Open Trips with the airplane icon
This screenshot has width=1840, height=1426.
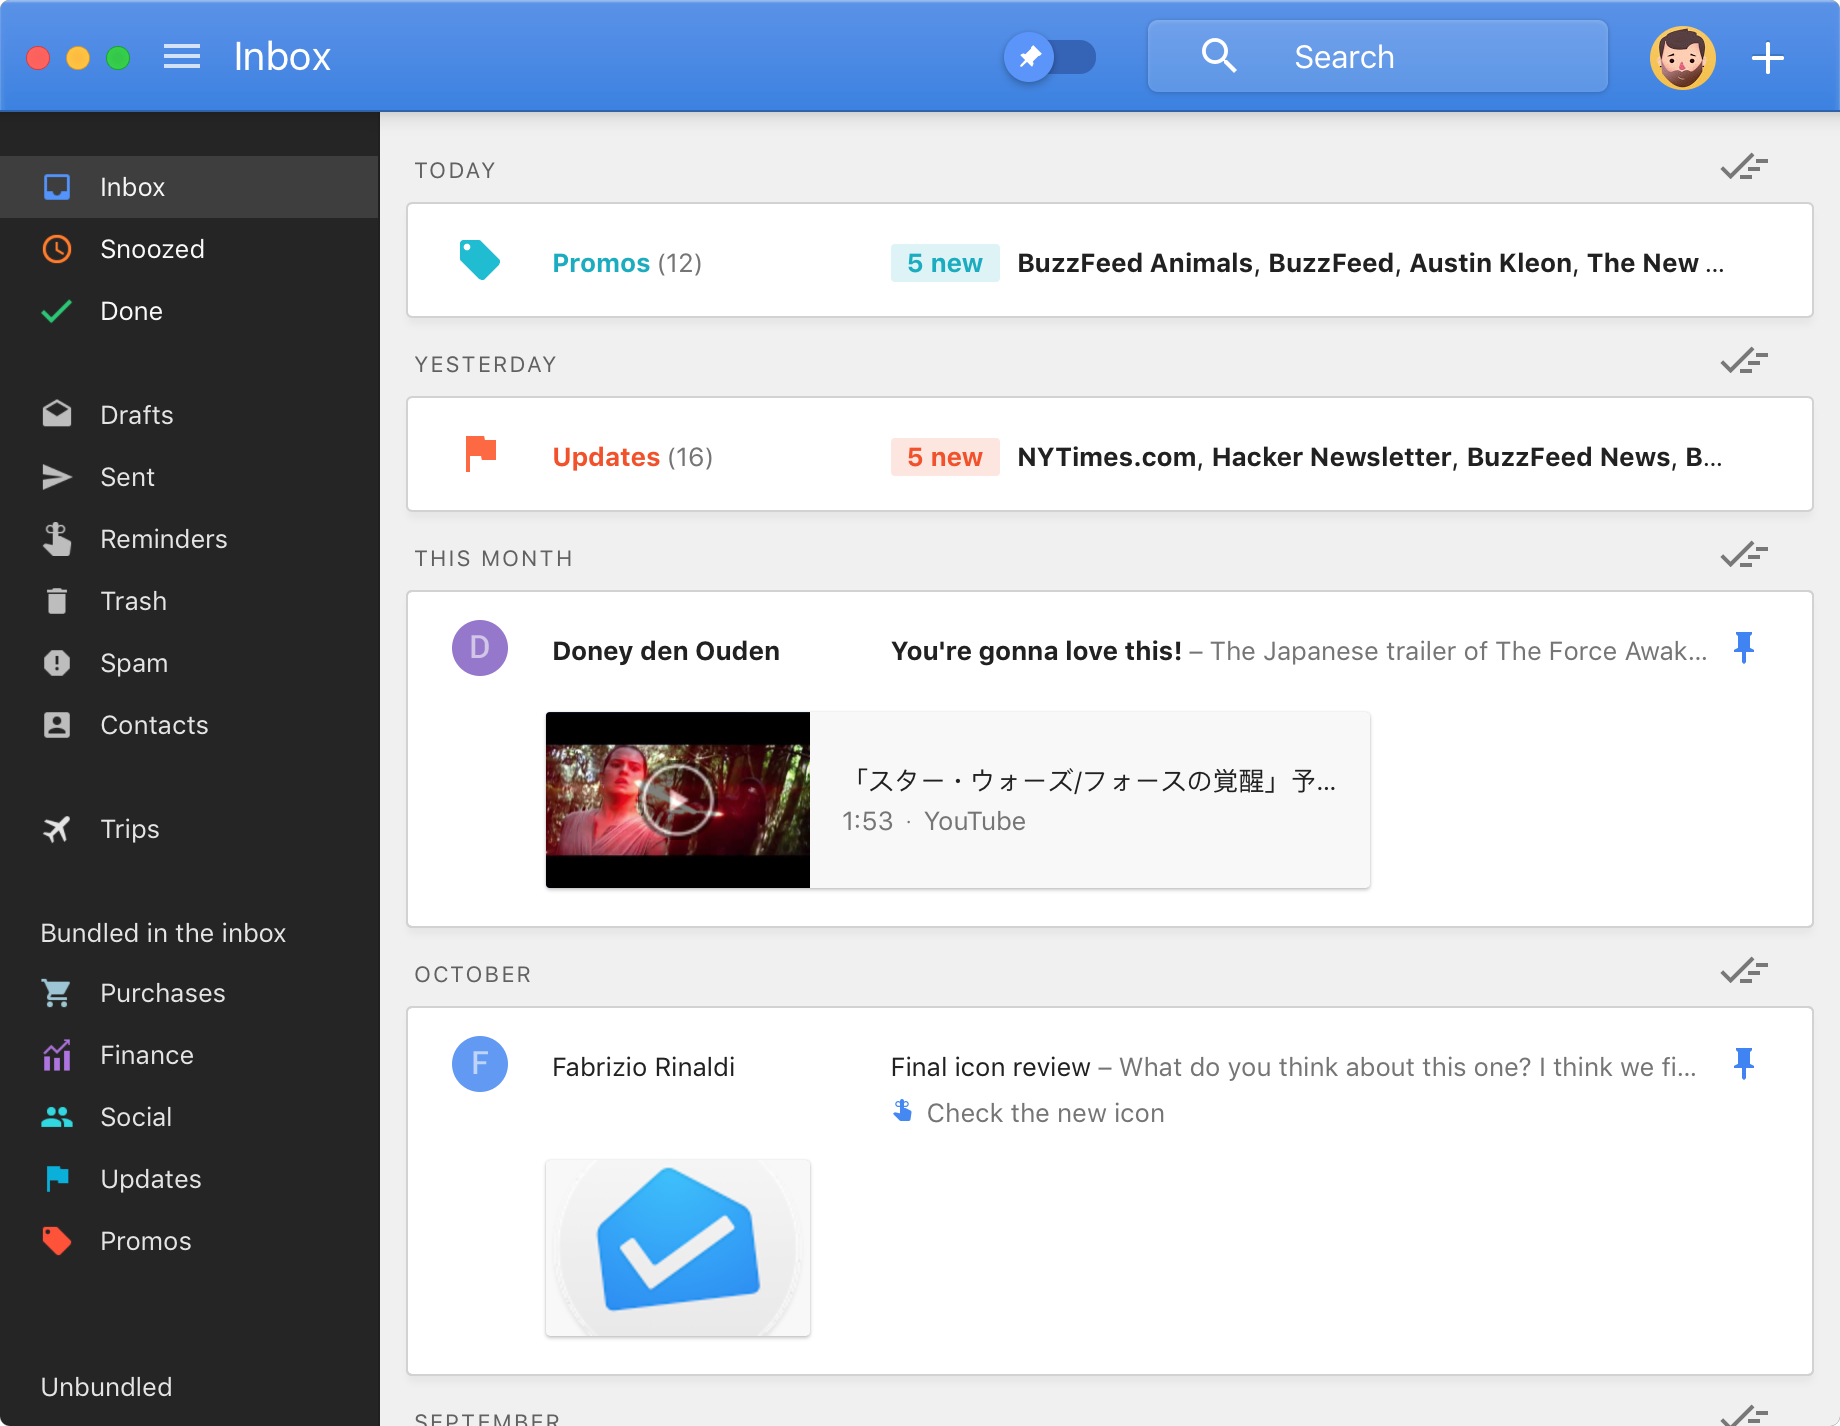click(x=57, y=829)
